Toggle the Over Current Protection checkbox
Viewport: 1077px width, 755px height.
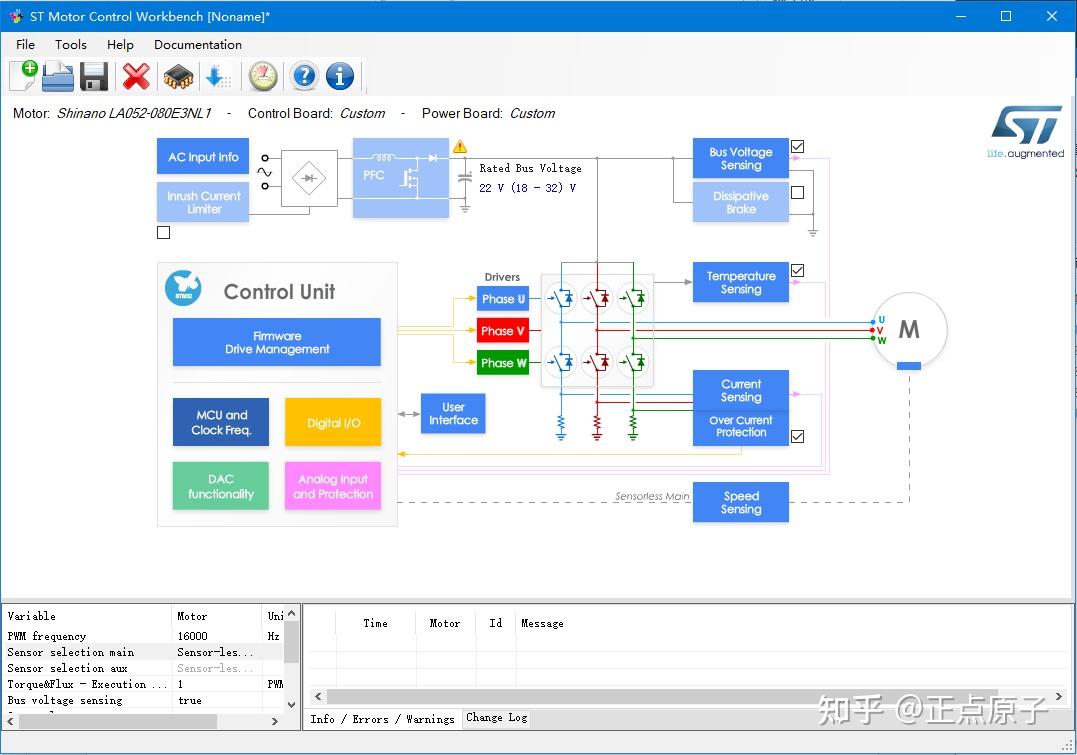pyautogui.click(x=797, y=436)
